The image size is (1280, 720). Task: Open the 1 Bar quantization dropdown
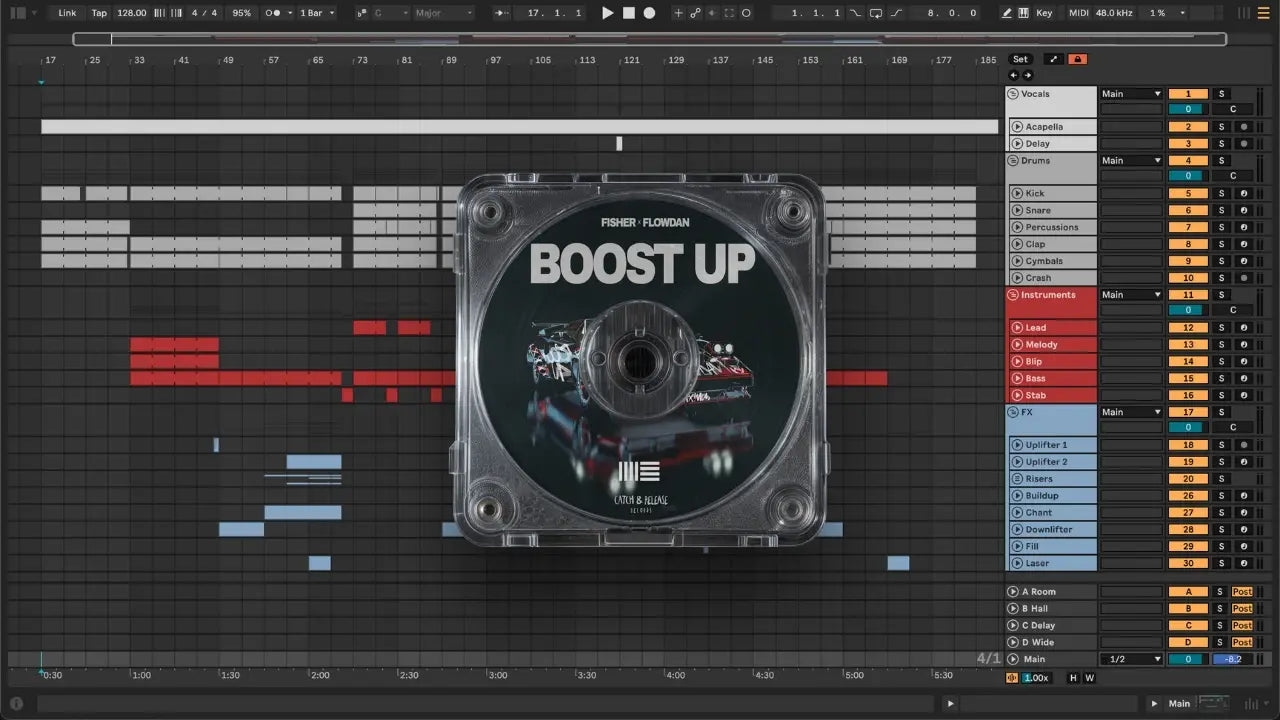pyautogui.click(x=318, y=13)
